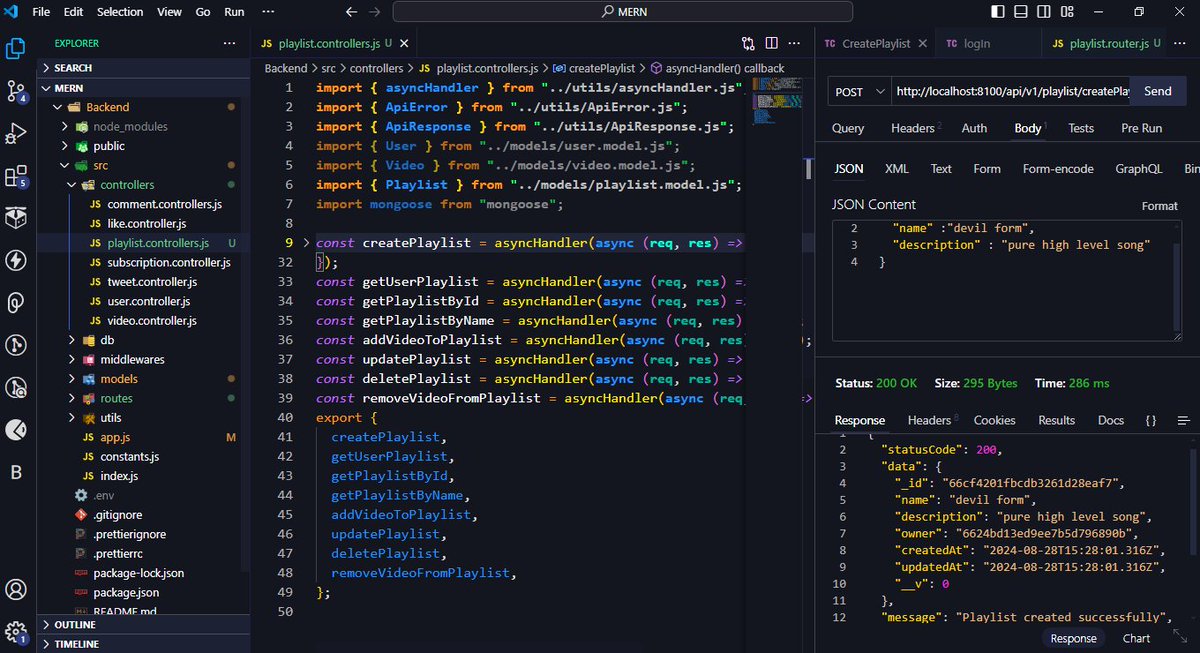Open the Docker box icon in activity bar

pyautogui.click(x=16, y=217)
